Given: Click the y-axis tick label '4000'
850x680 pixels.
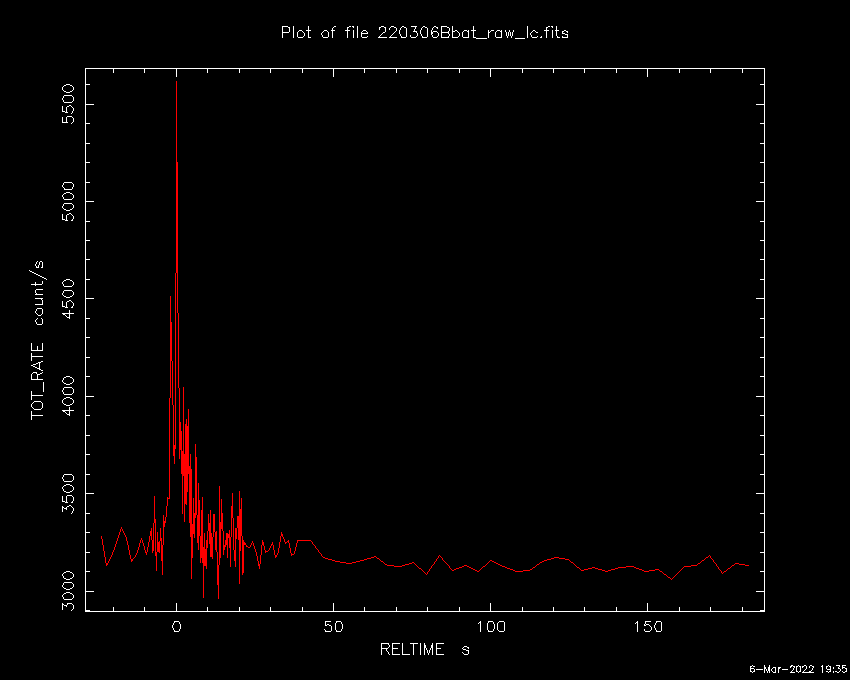Looking at the screenshot, I should (x=68, y=396).
